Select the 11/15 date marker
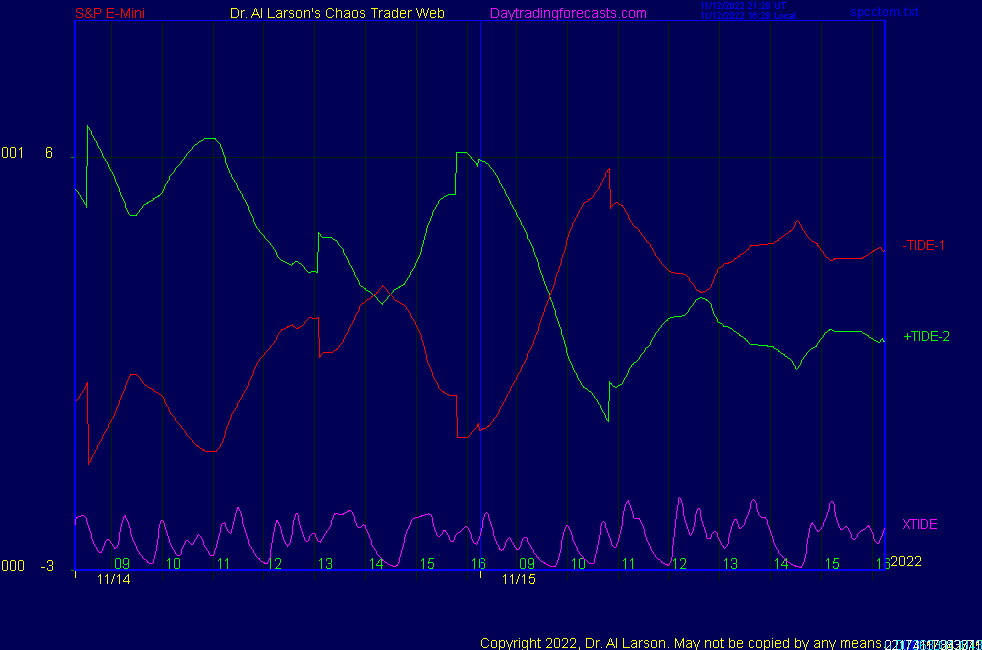The width and height of the screenshot is (982, 650). 518,579
